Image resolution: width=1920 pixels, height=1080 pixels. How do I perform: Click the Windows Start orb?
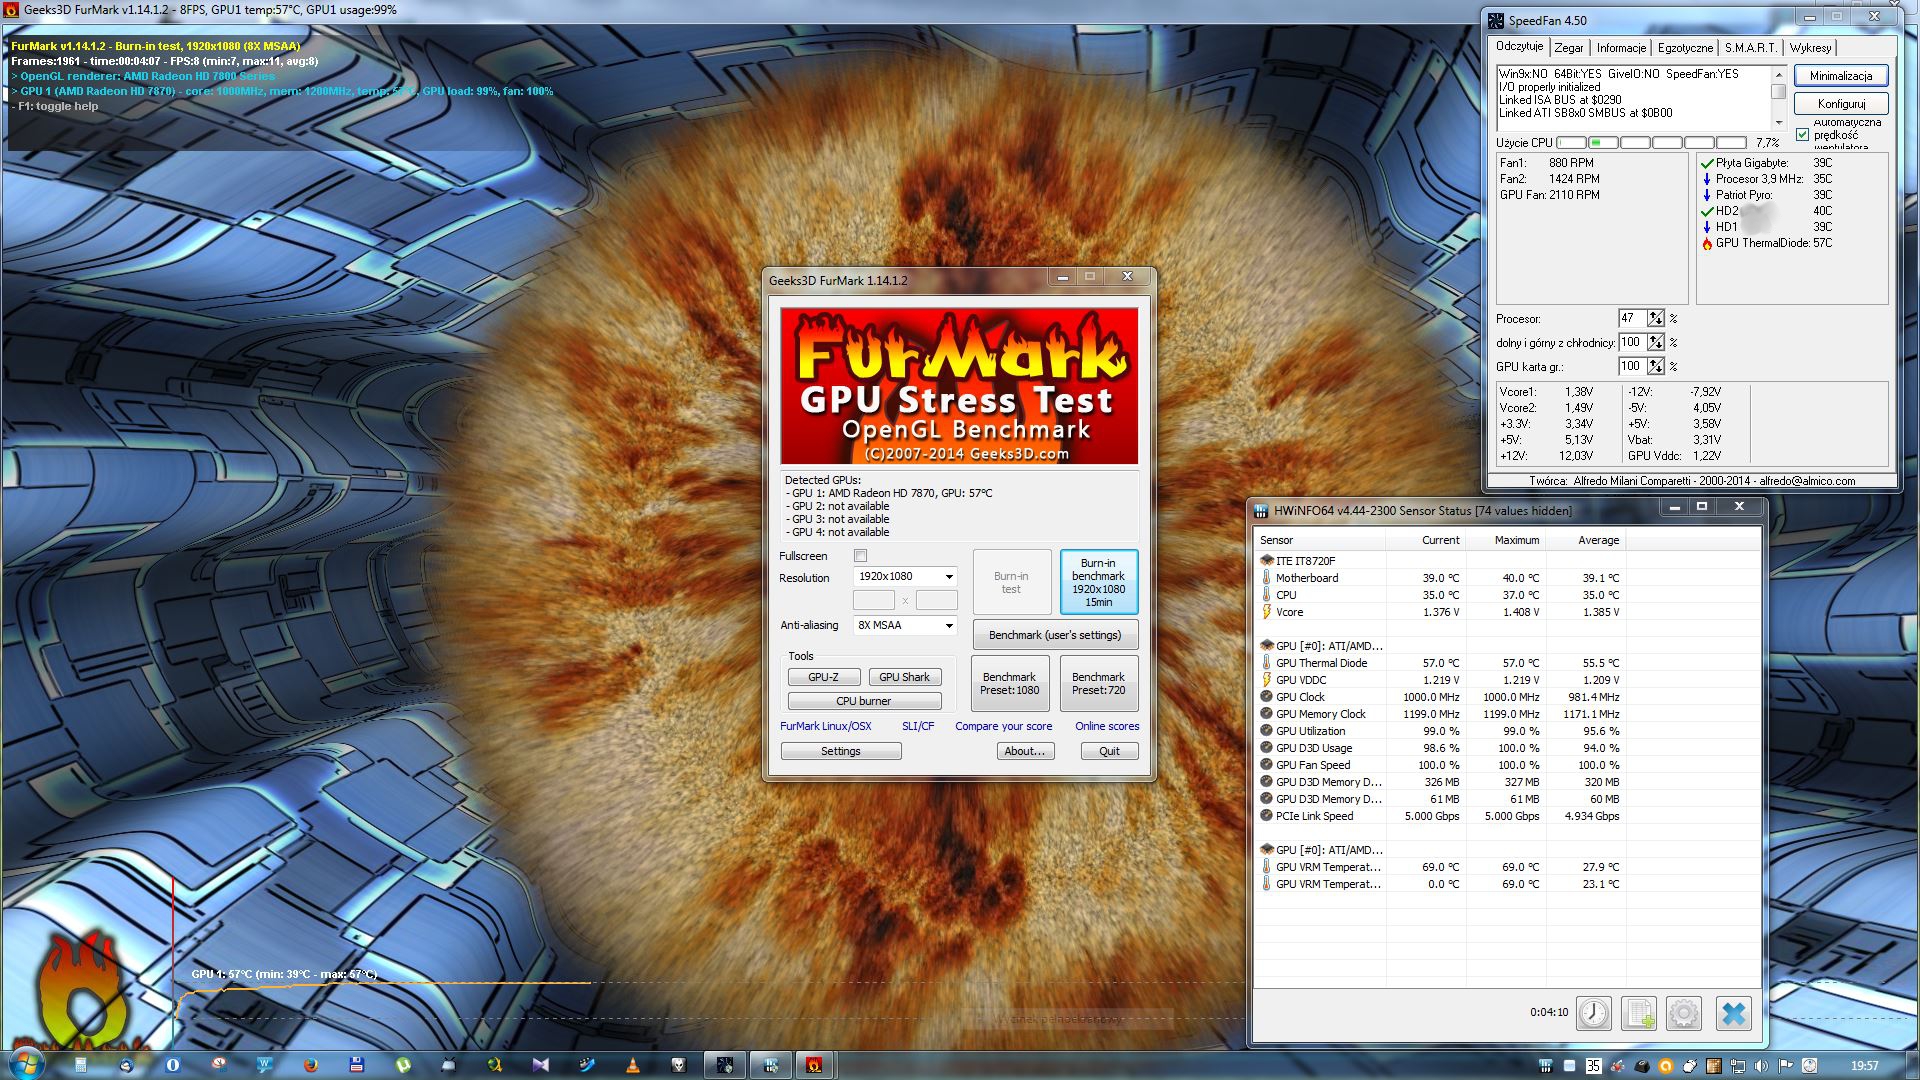point(24,1064)
